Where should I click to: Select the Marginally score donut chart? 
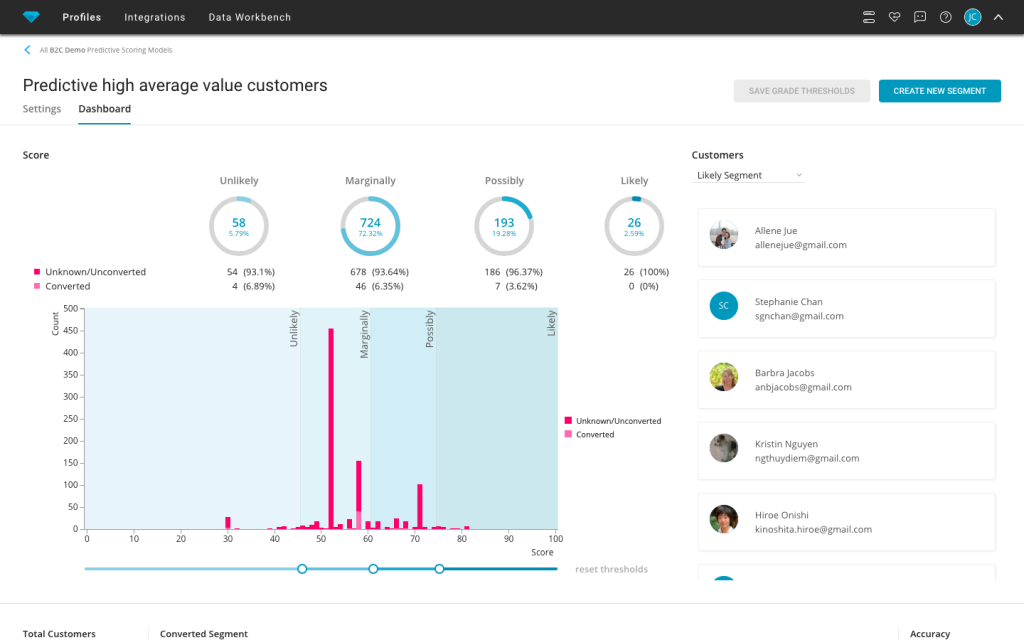(x=370, y=226)
